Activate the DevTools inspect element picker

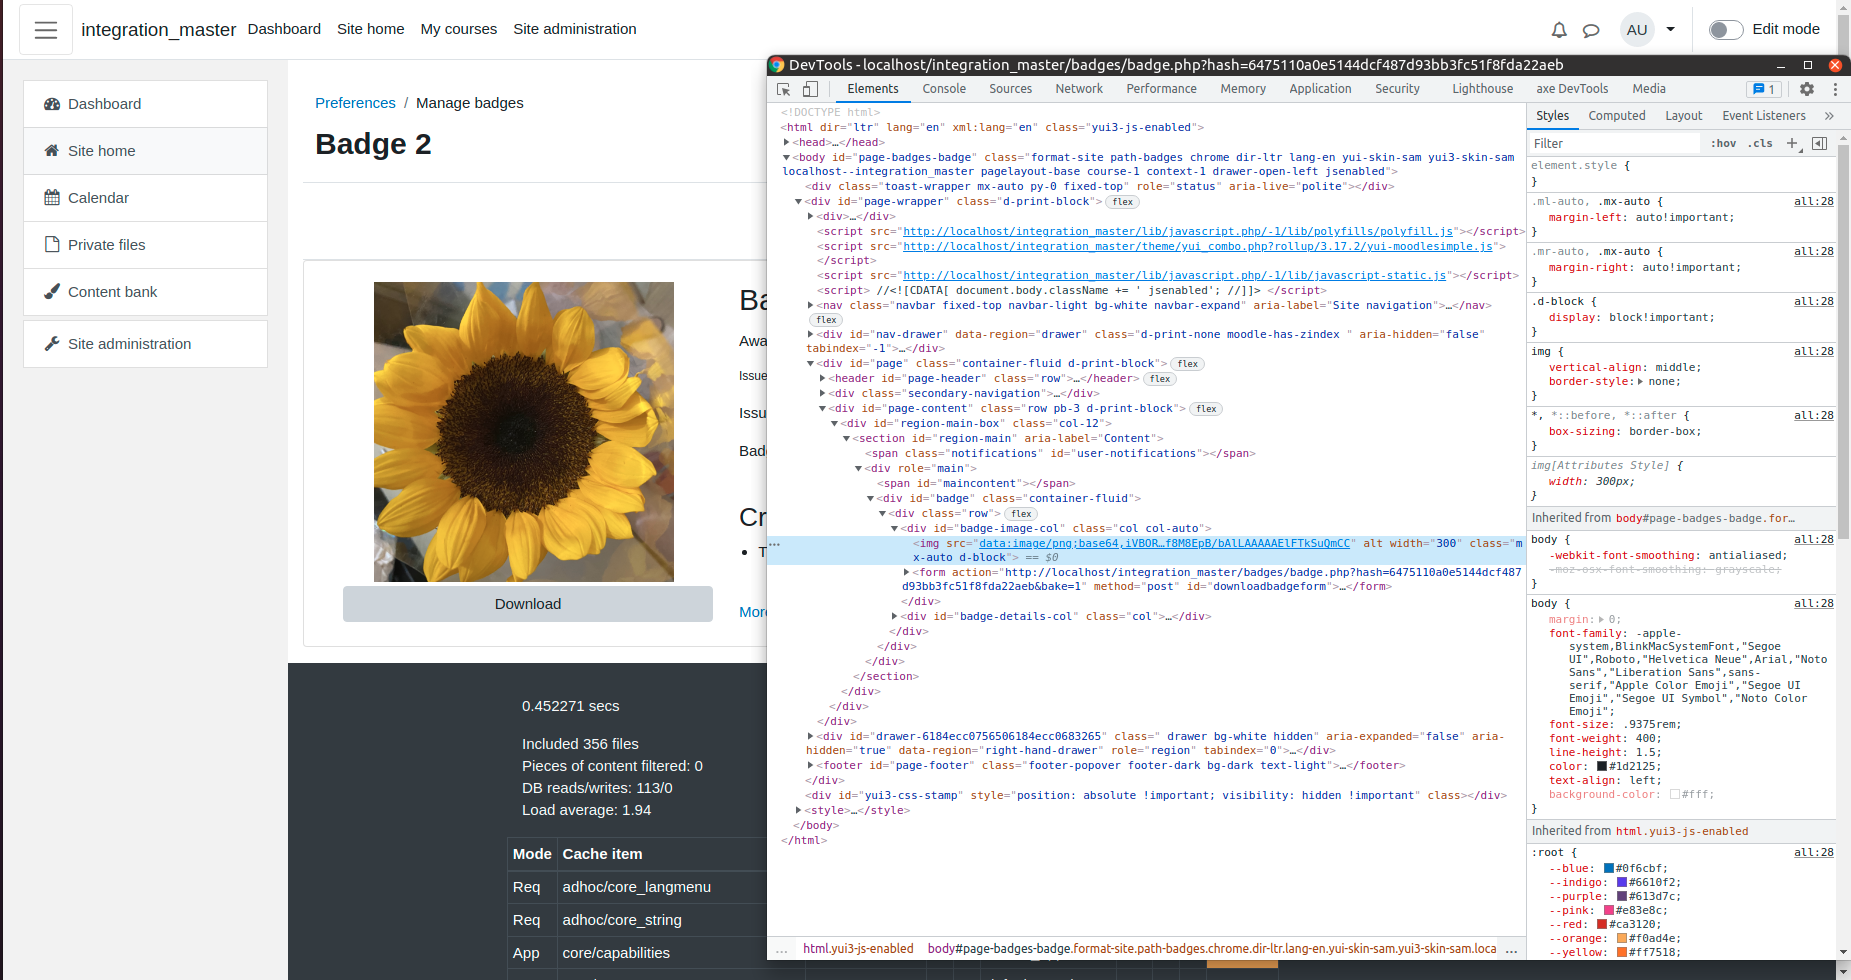click(784, 89)
